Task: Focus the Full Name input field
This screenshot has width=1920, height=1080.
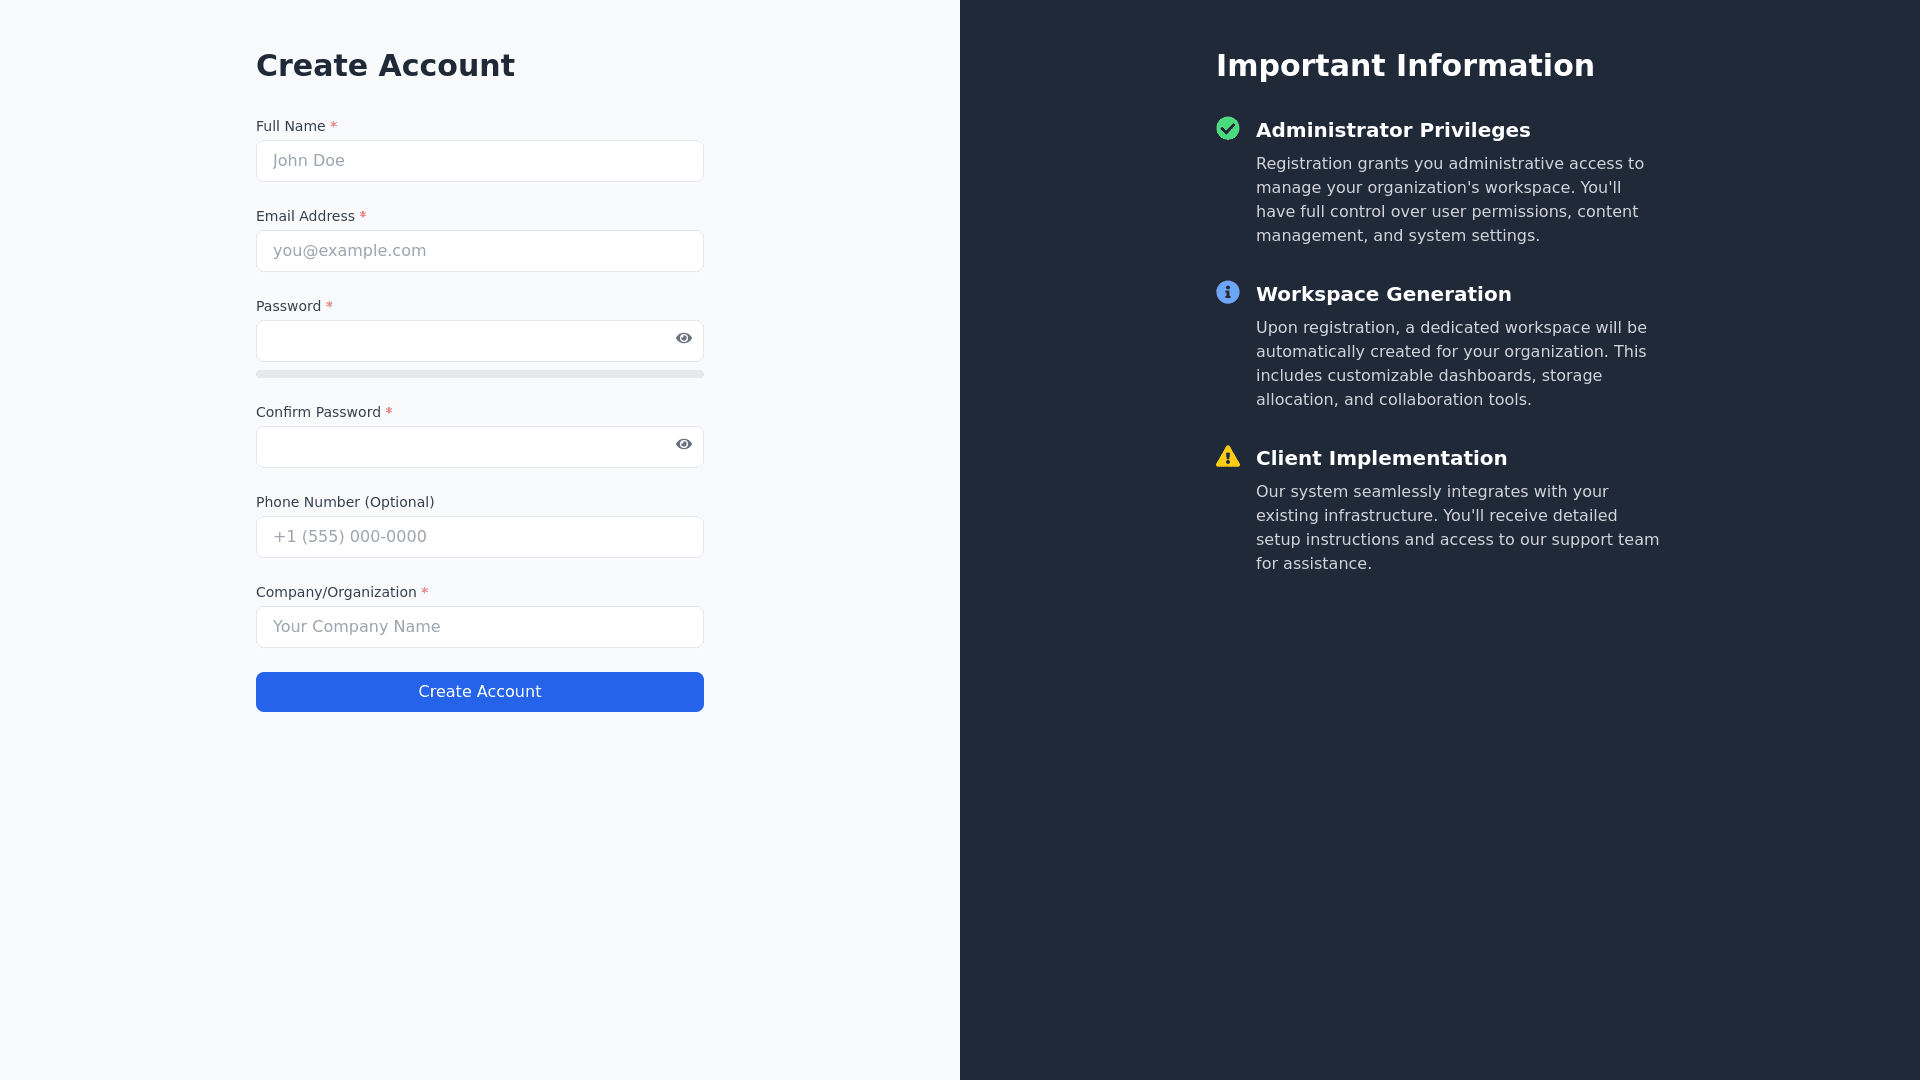Action: [480, 161]
